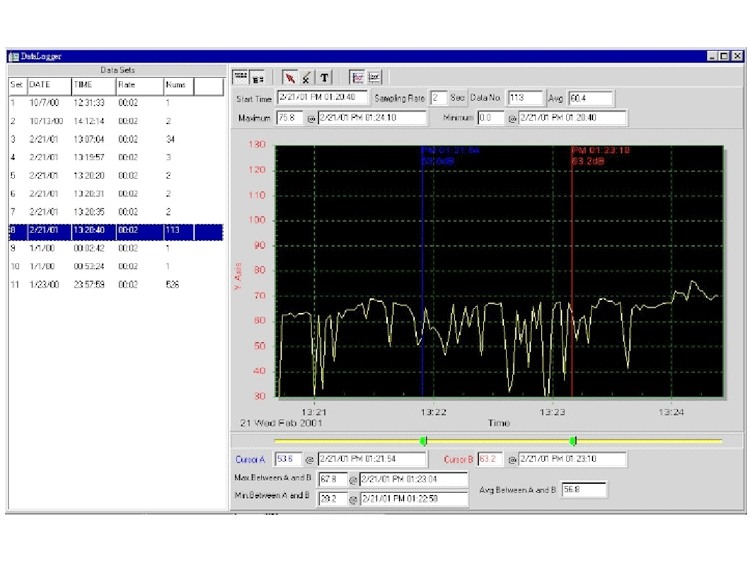Select the Text annotation tool
This screenshot has height=567, width=750.
324,77
